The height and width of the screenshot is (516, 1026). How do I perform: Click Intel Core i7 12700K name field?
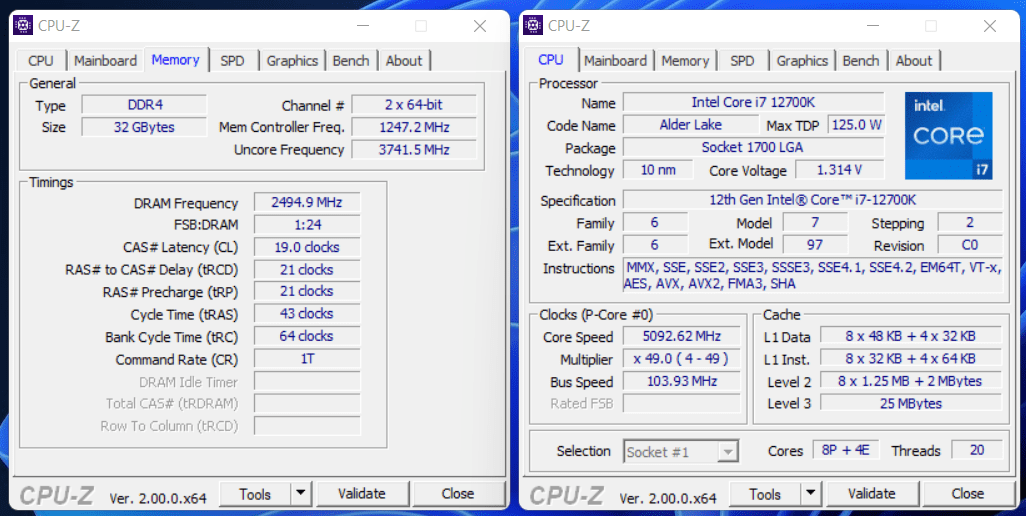(x=753, y=102)
